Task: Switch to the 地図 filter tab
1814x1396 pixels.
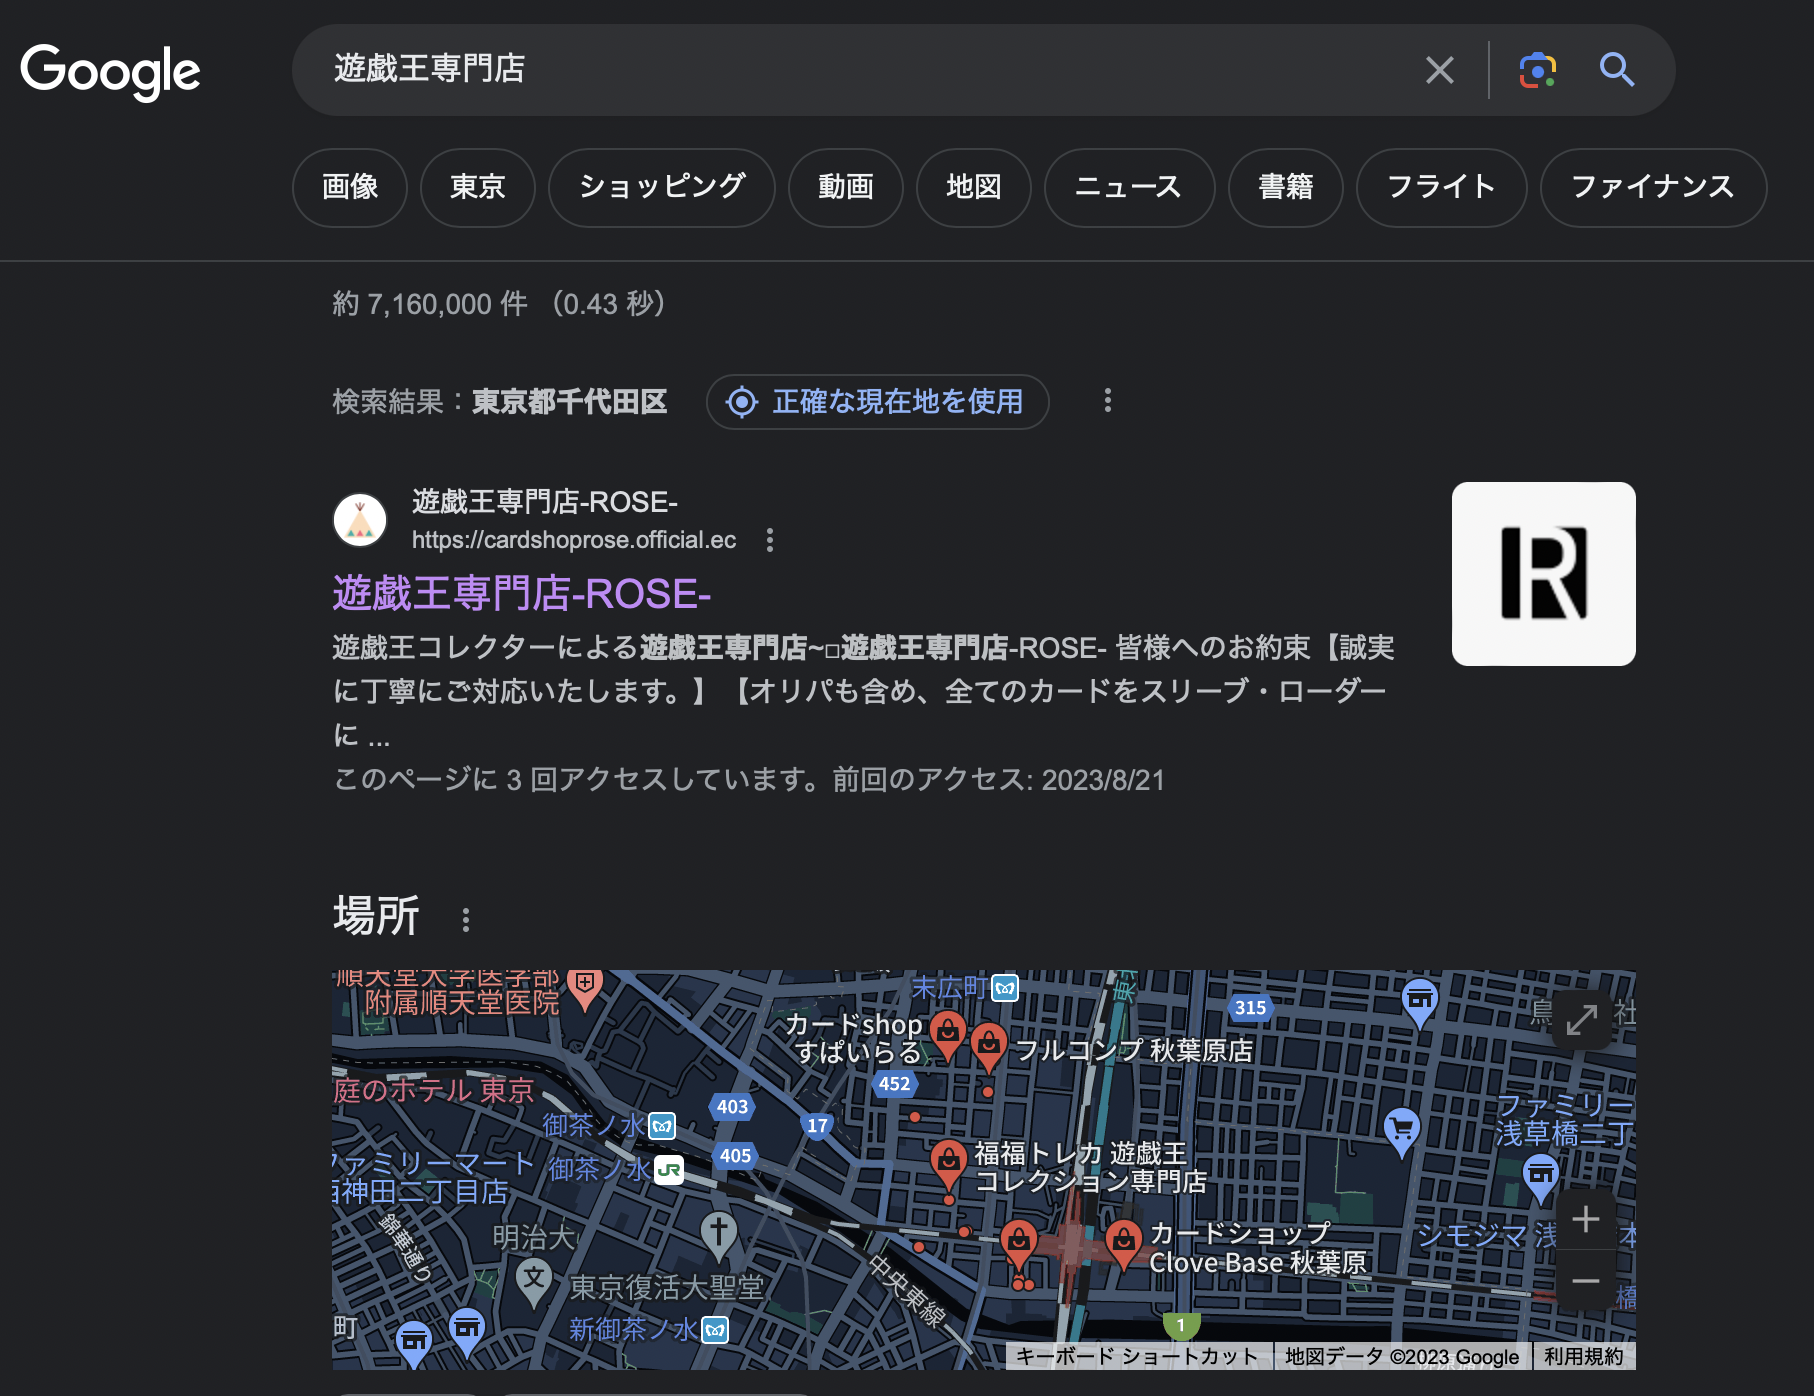Action: tap(974, 187)
